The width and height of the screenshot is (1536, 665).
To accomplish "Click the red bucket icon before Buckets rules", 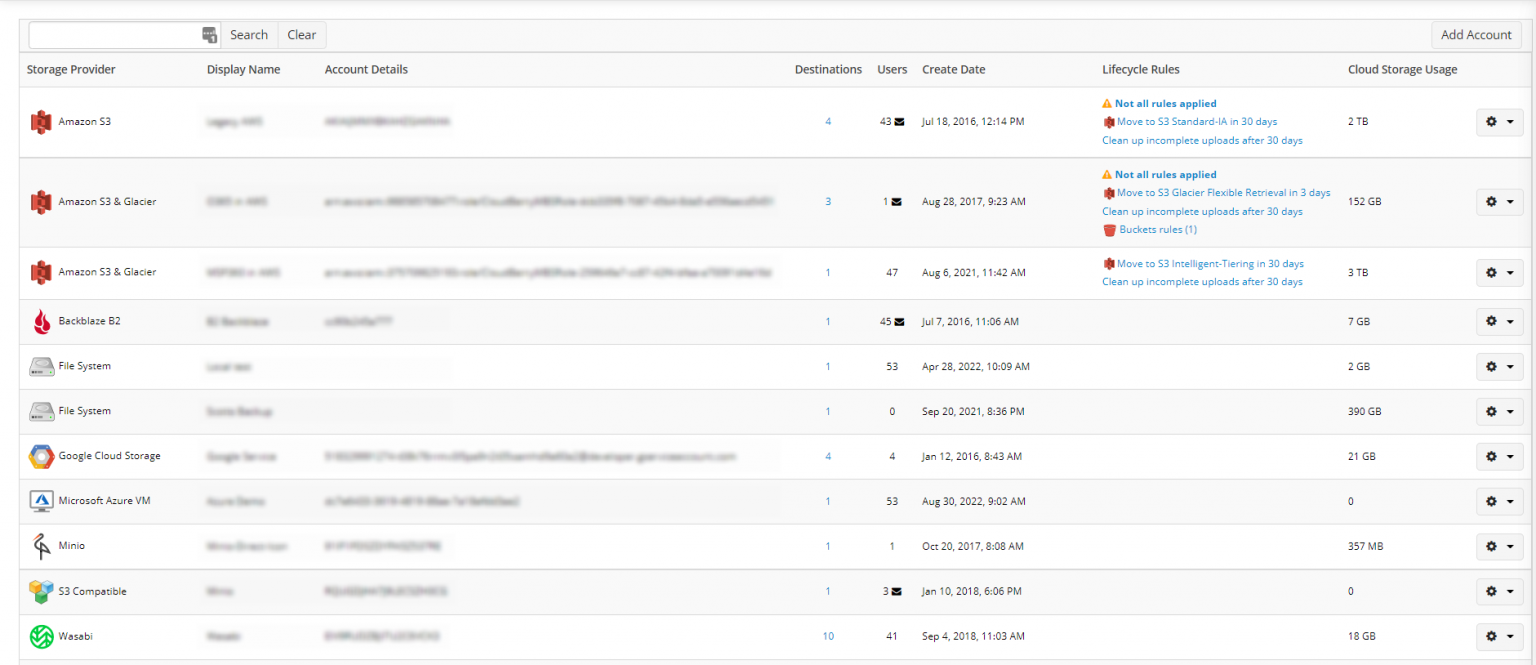I will [x=1110, y=229].
